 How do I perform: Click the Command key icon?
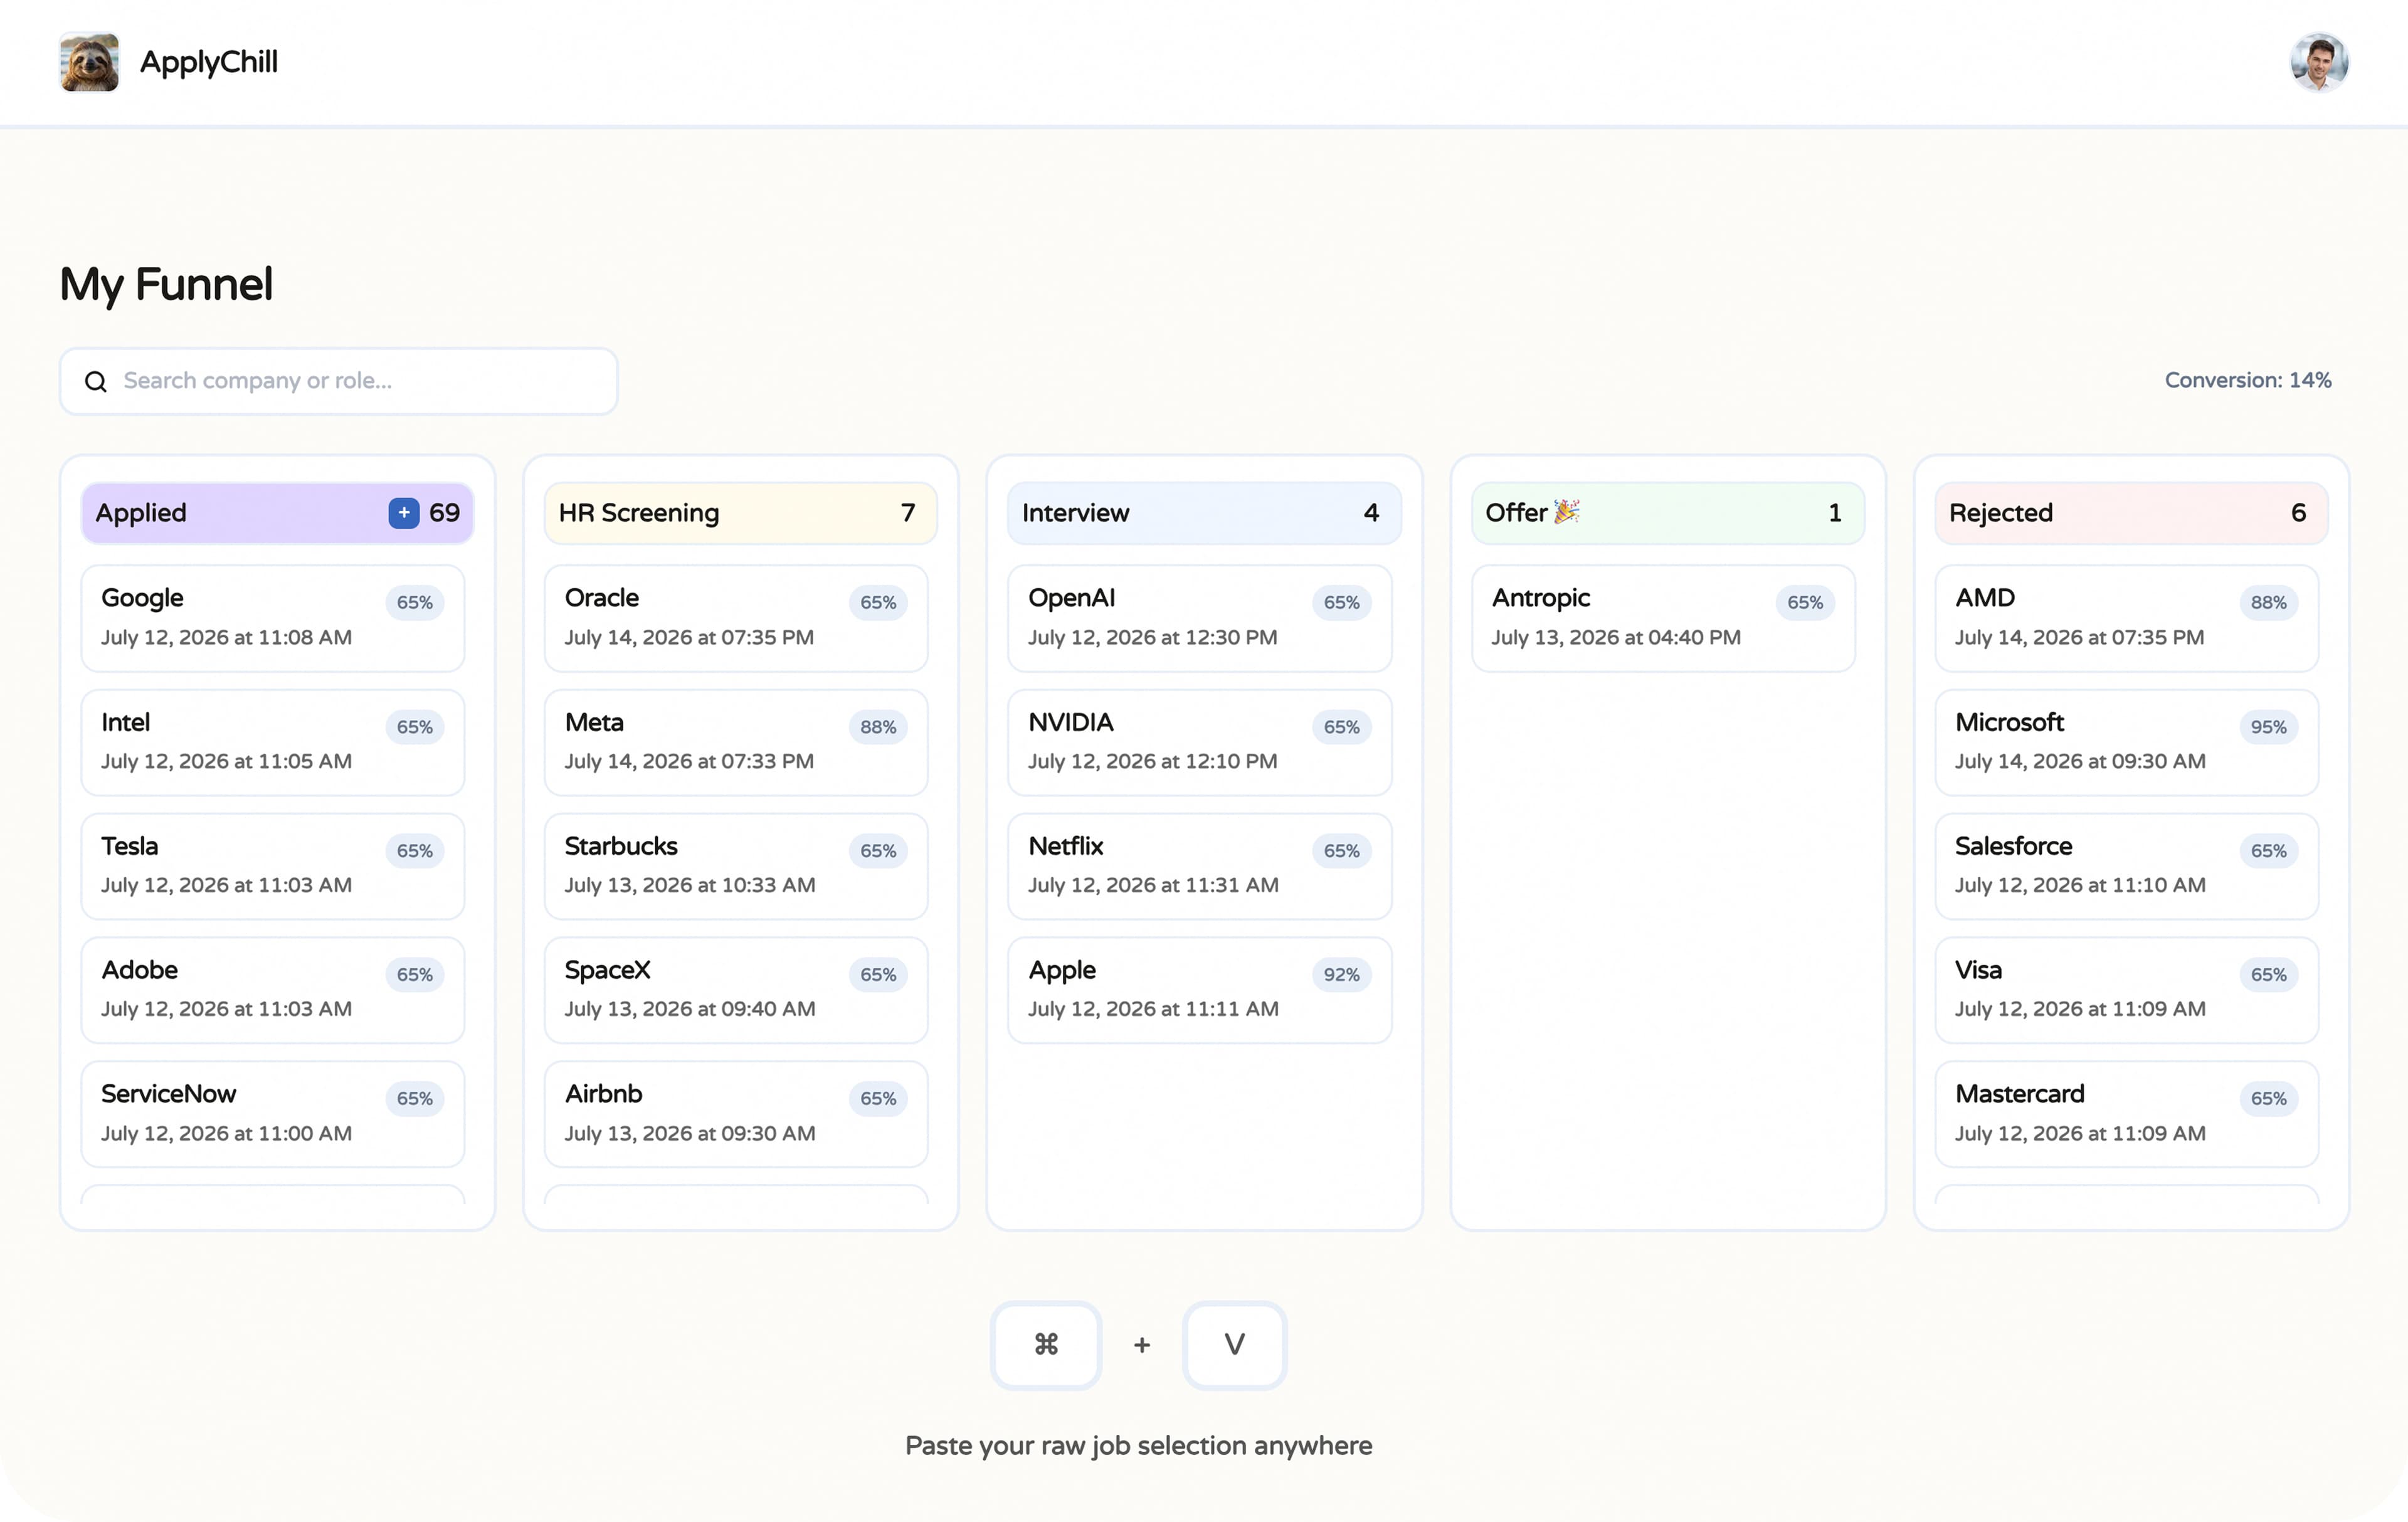point(1046,1345)
